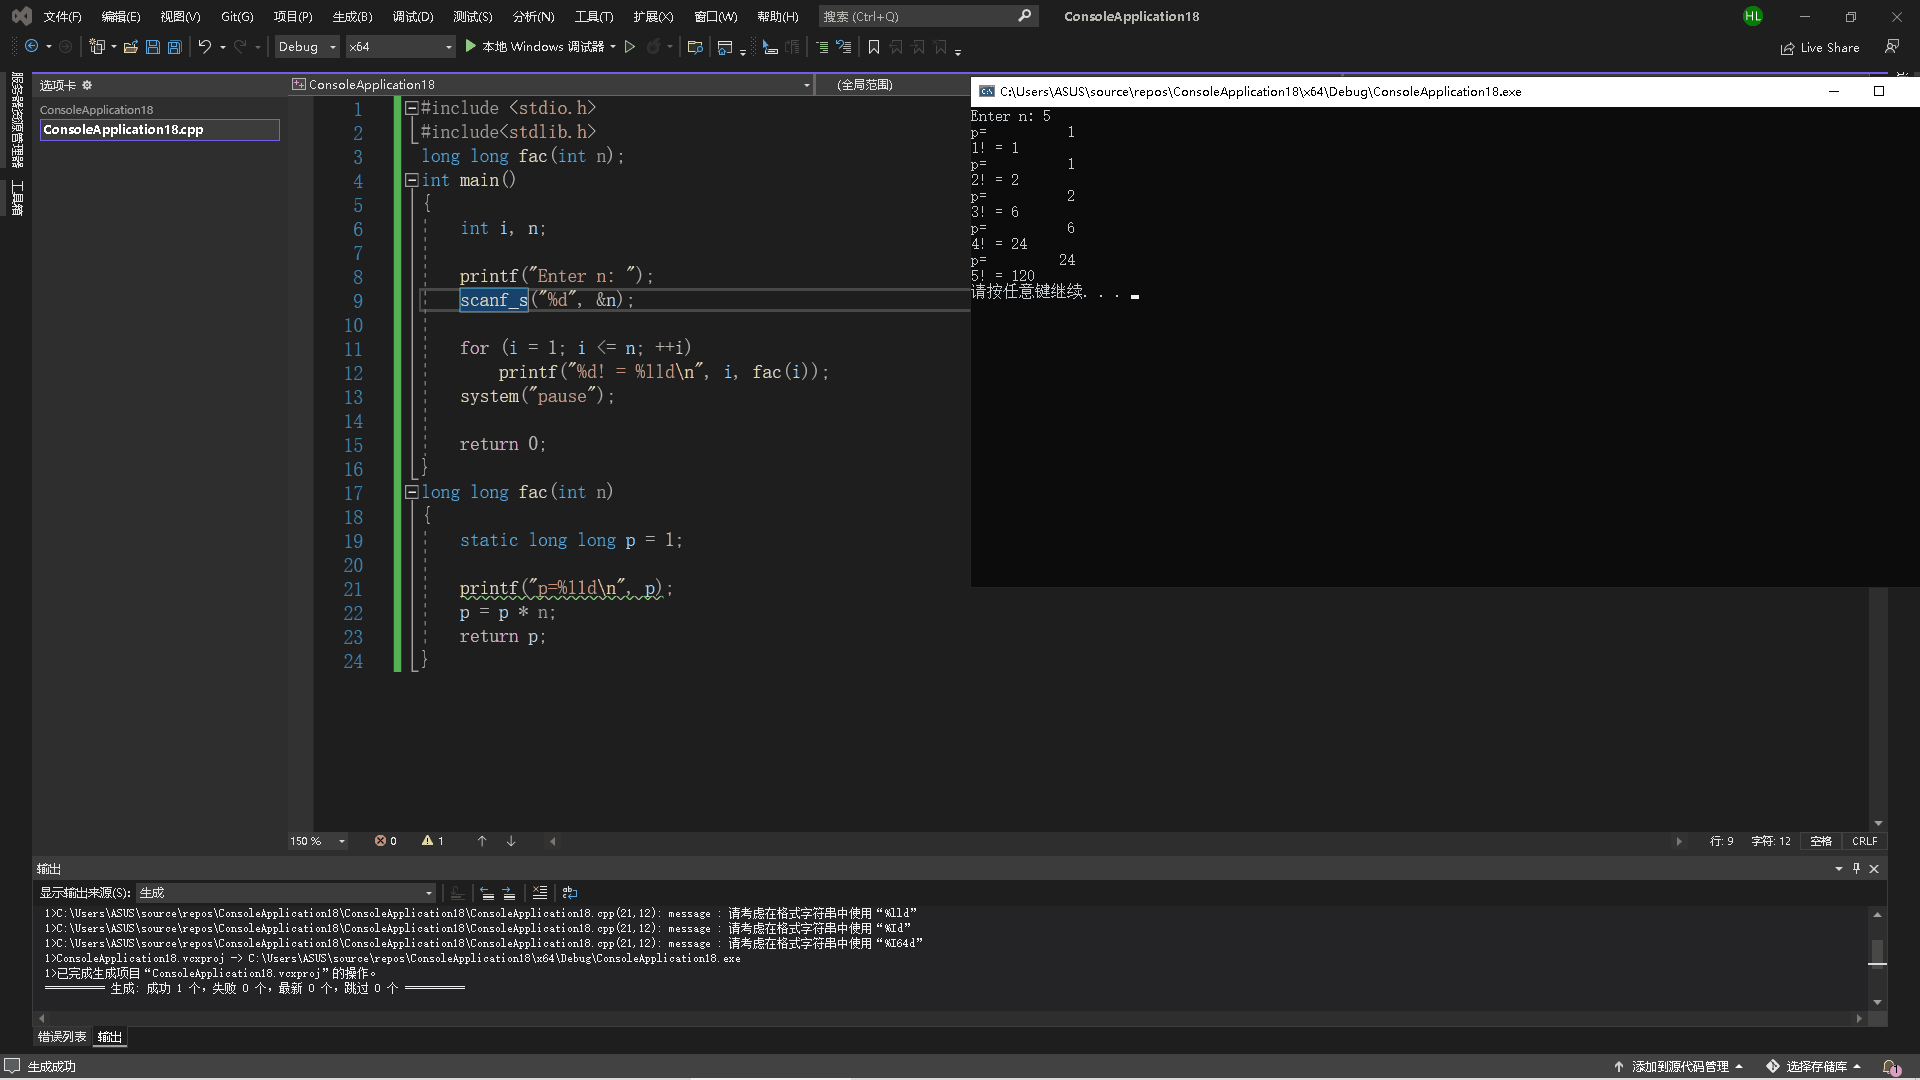Click Clear All output pane icon
Screen dimensions: 1920x1080
(x=540, y=893)
